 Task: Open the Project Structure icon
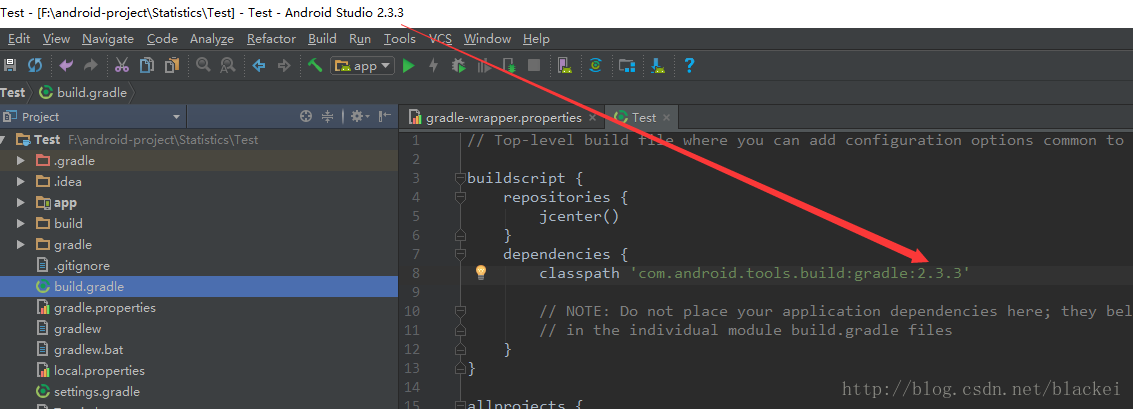626,66
